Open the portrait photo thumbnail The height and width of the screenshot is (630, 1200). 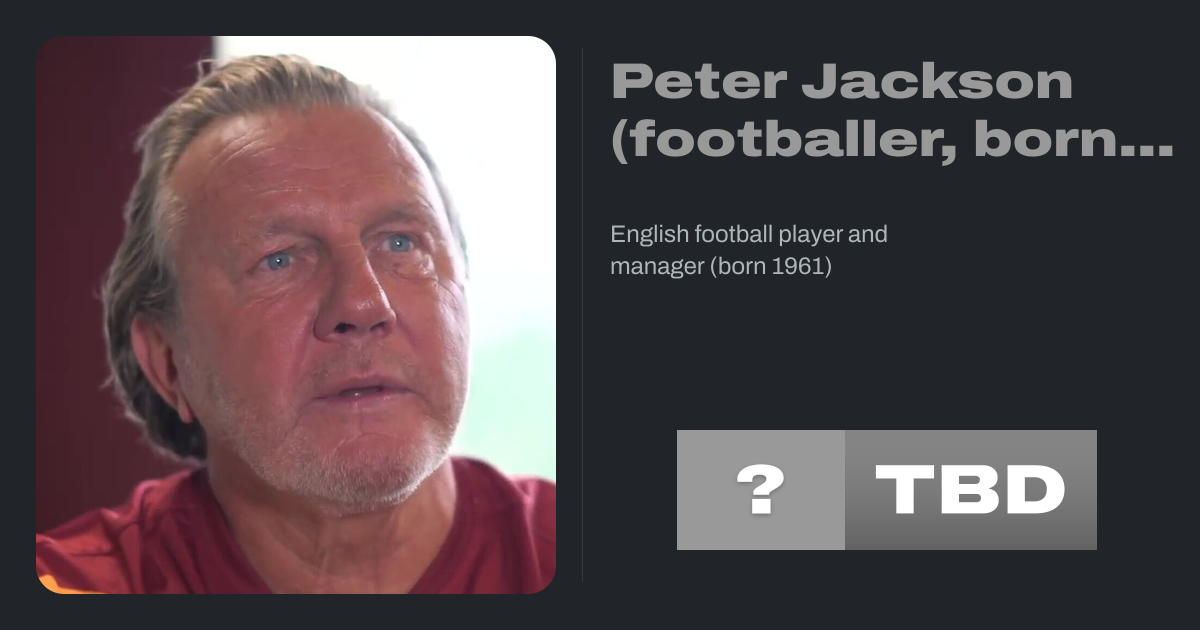[x=296, y=315]
